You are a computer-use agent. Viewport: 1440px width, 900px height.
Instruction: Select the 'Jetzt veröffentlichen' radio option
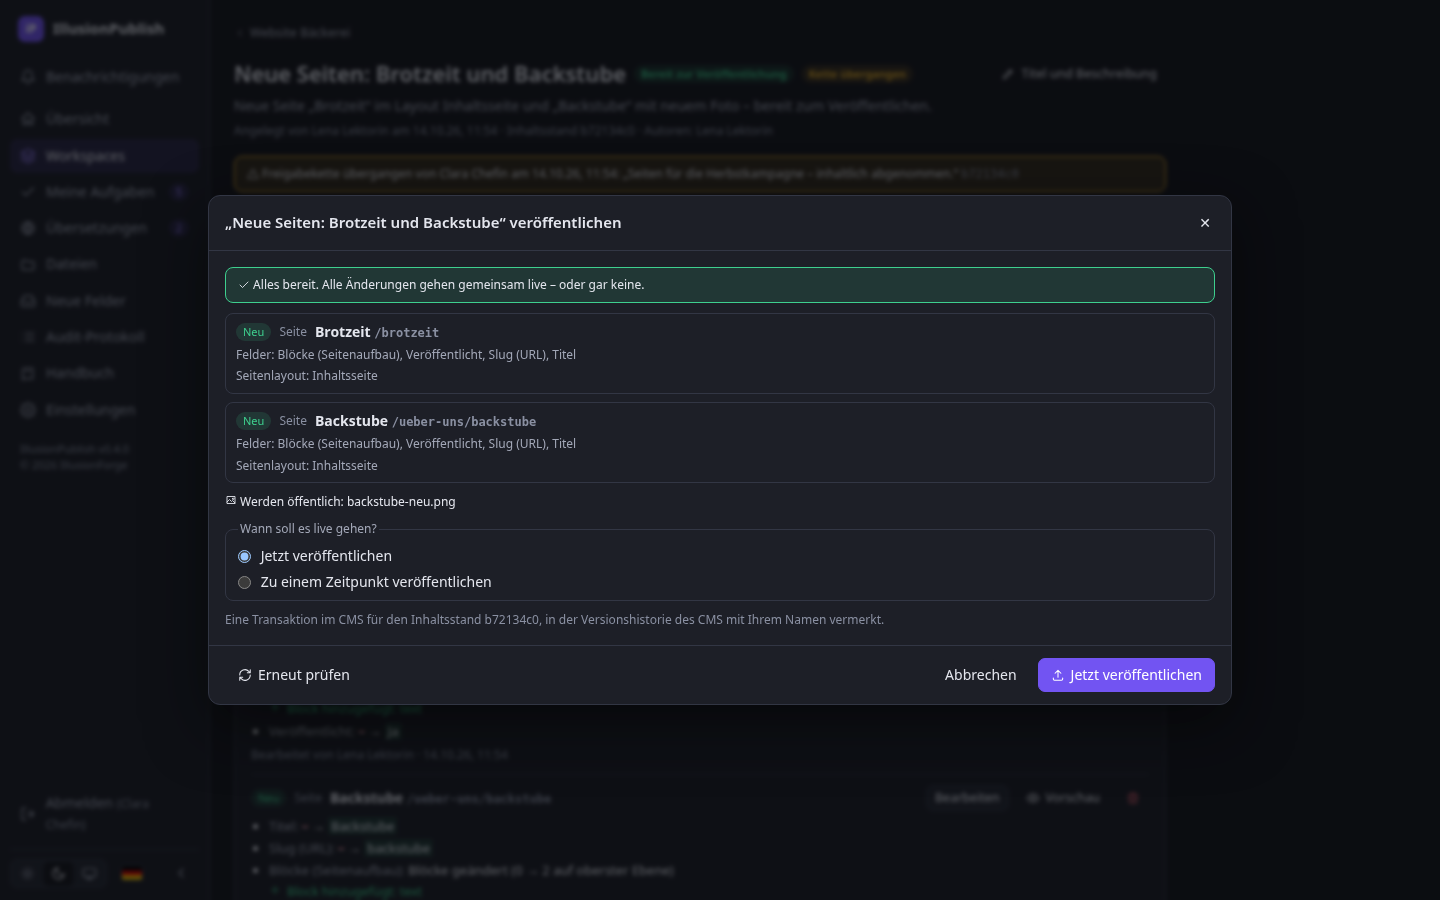[x=244, y=556]
